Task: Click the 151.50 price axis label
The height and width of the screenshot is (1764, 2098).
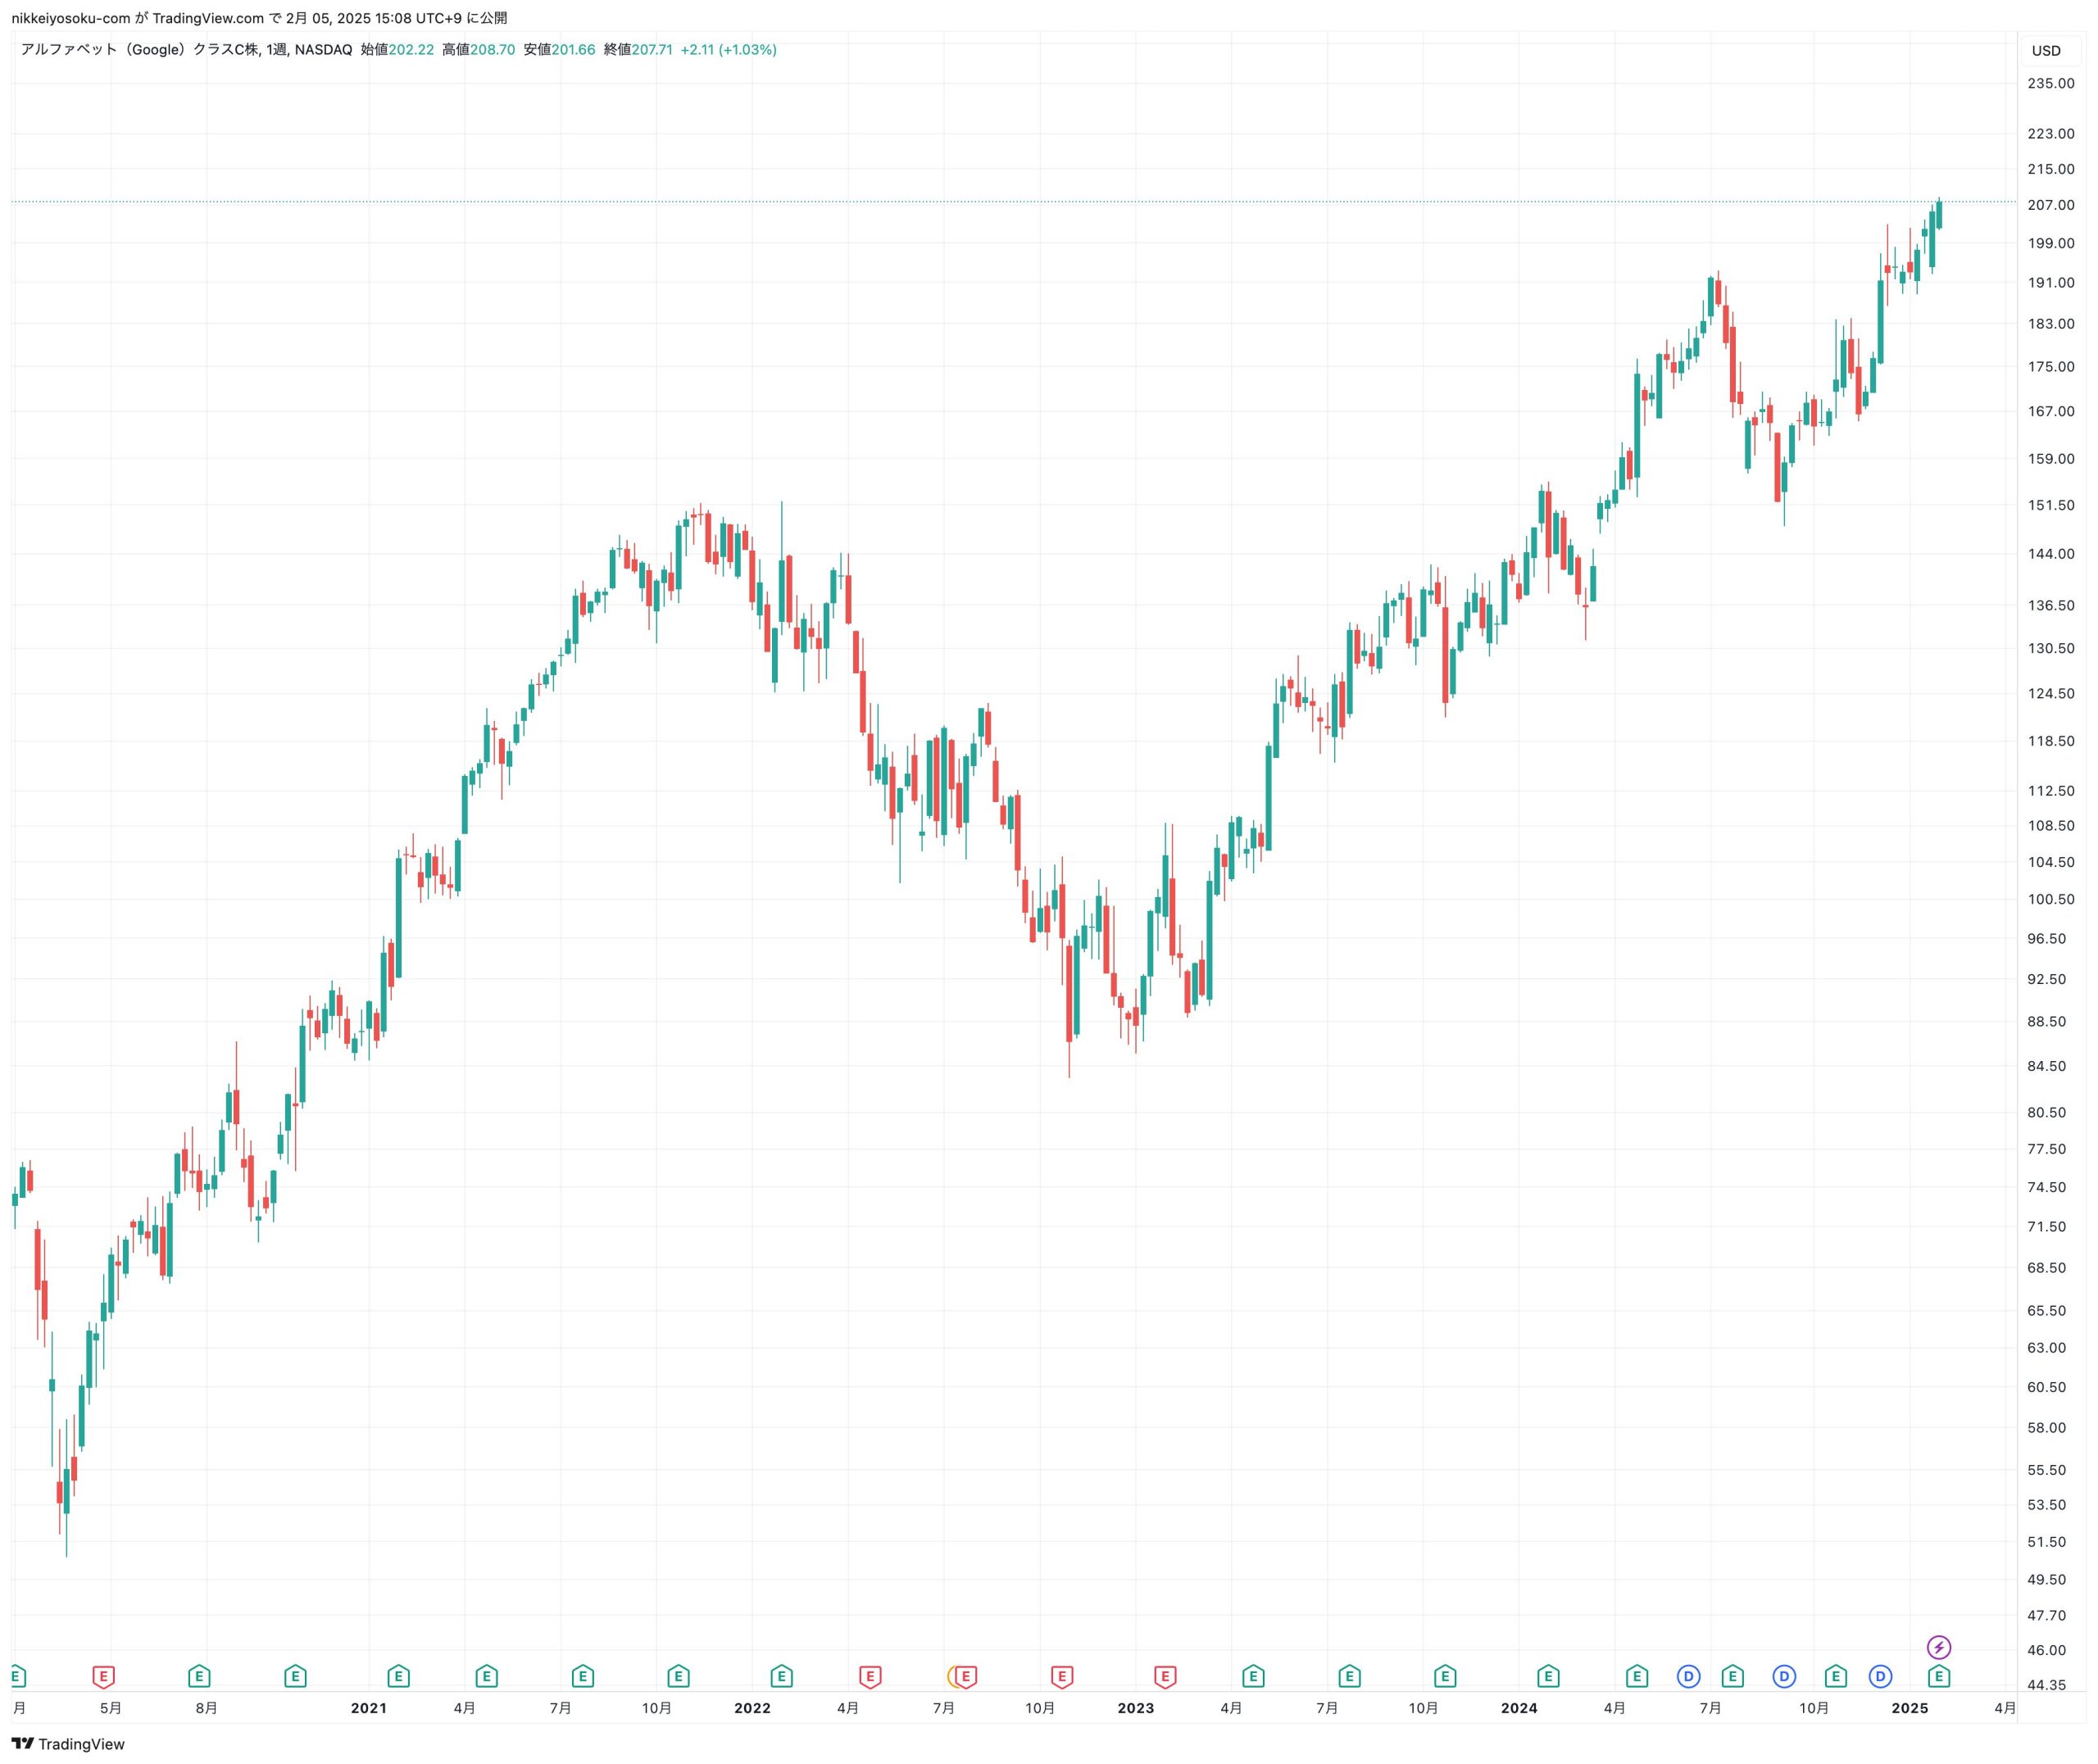Action: pyautogui.click(x=2051, y=505)
